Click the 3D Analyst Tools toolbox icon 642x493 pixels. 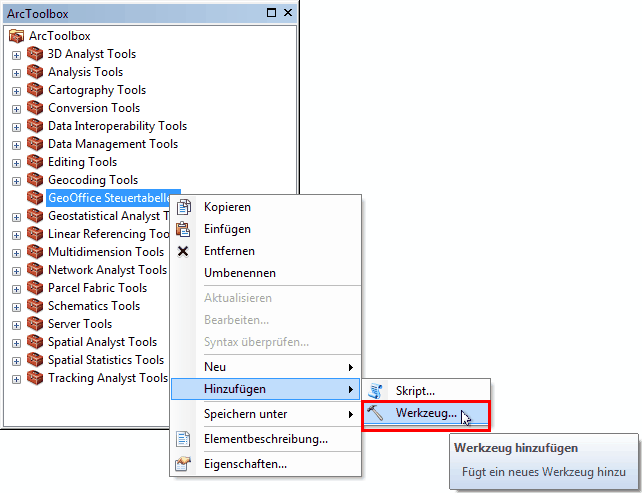pyautogui.click(x=36, y=54)
